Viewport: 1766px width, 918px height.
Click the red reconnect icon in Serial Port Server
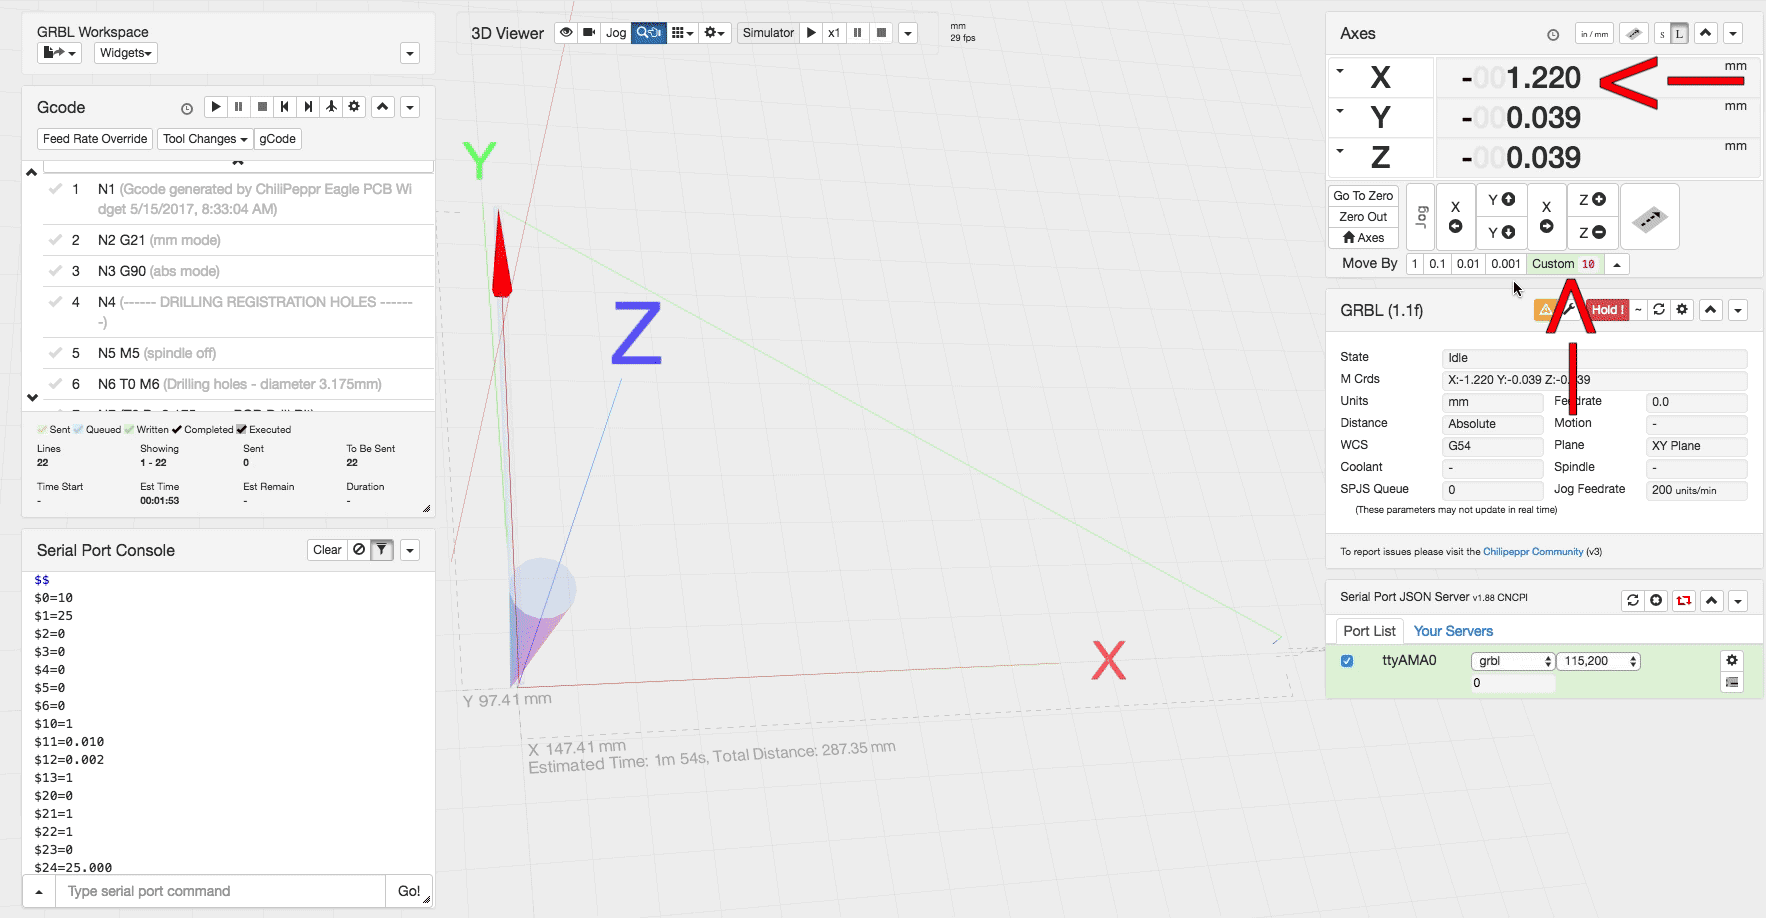(1684, 600)
